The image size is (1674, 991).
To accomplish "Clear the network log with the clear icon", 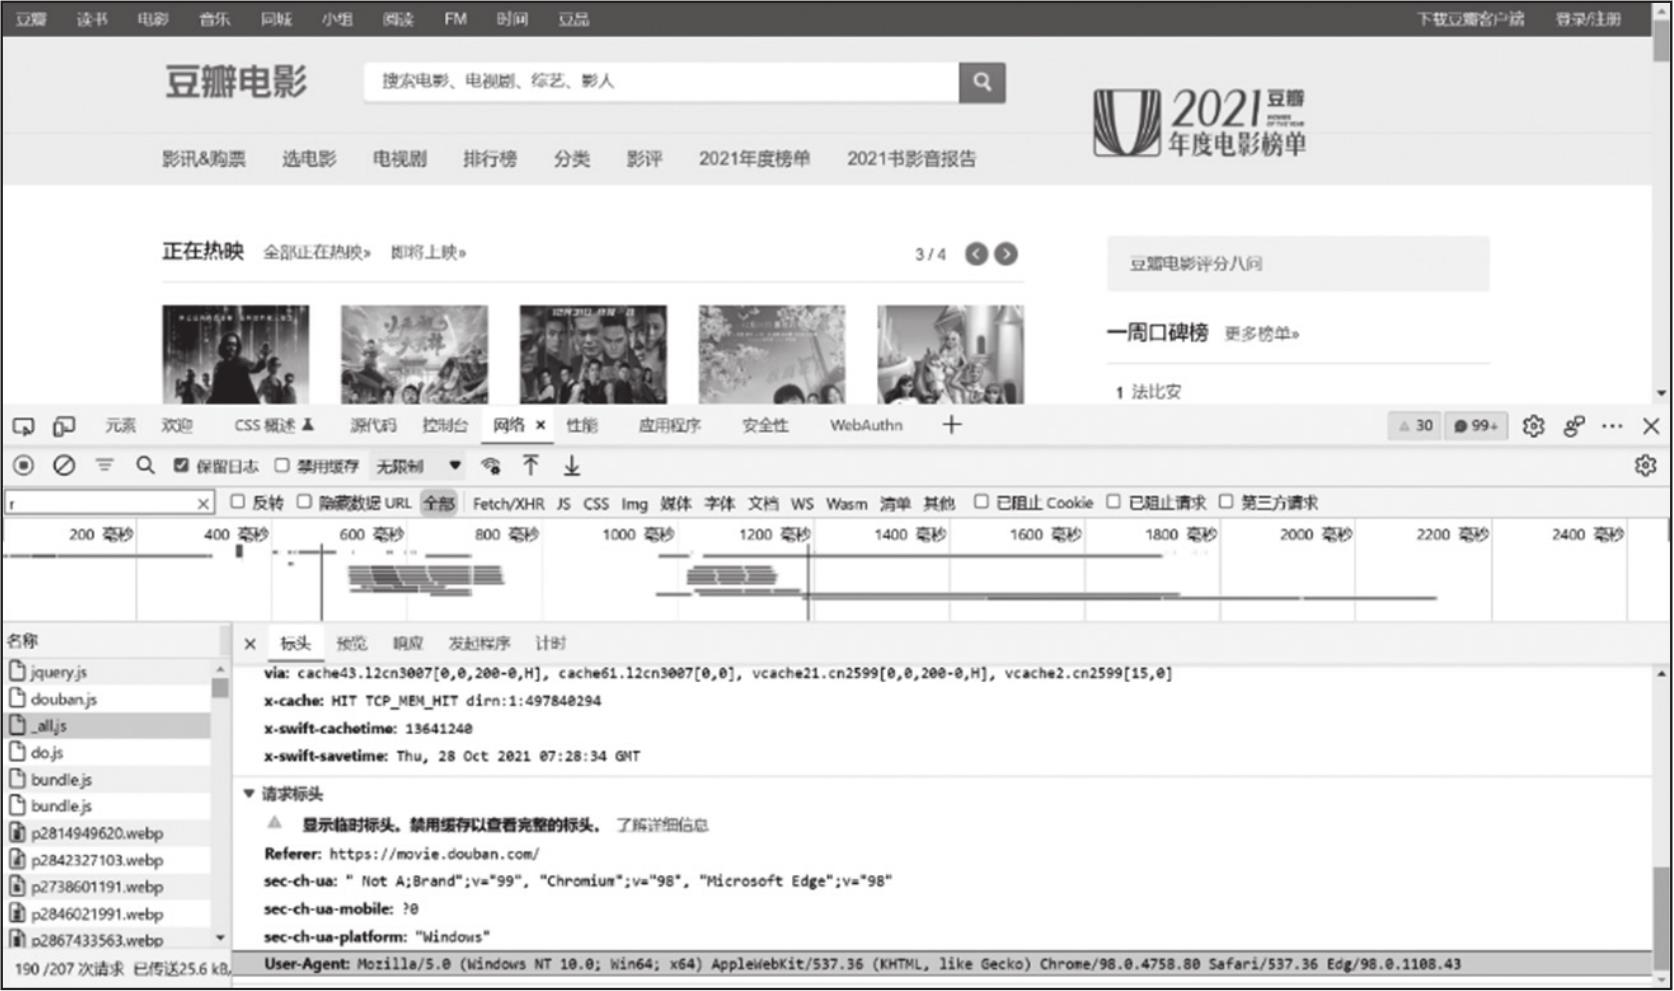I will point(64,465).
